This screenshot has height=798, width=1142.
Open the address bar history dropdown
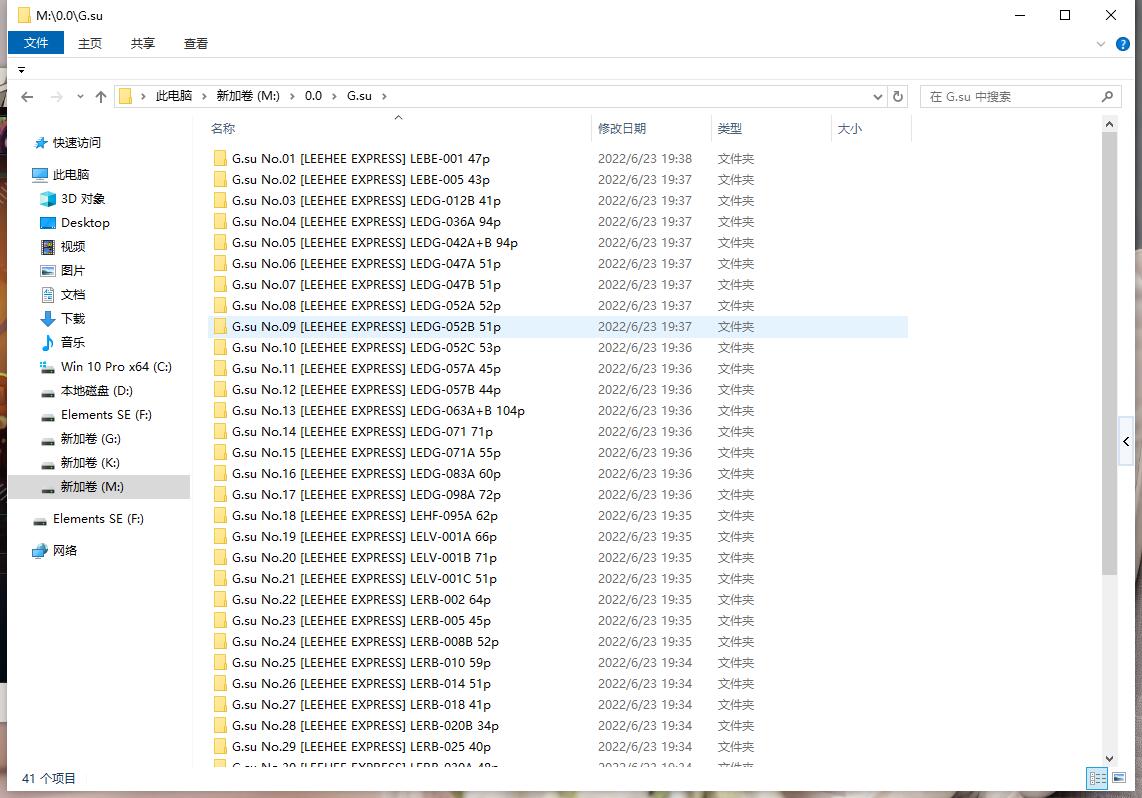pos(878,96)
